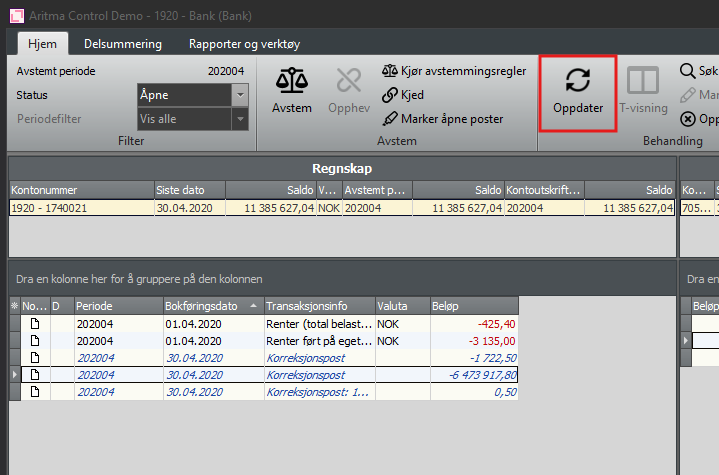Click the Kontonummer column header
719x475 pixels.
80,190
